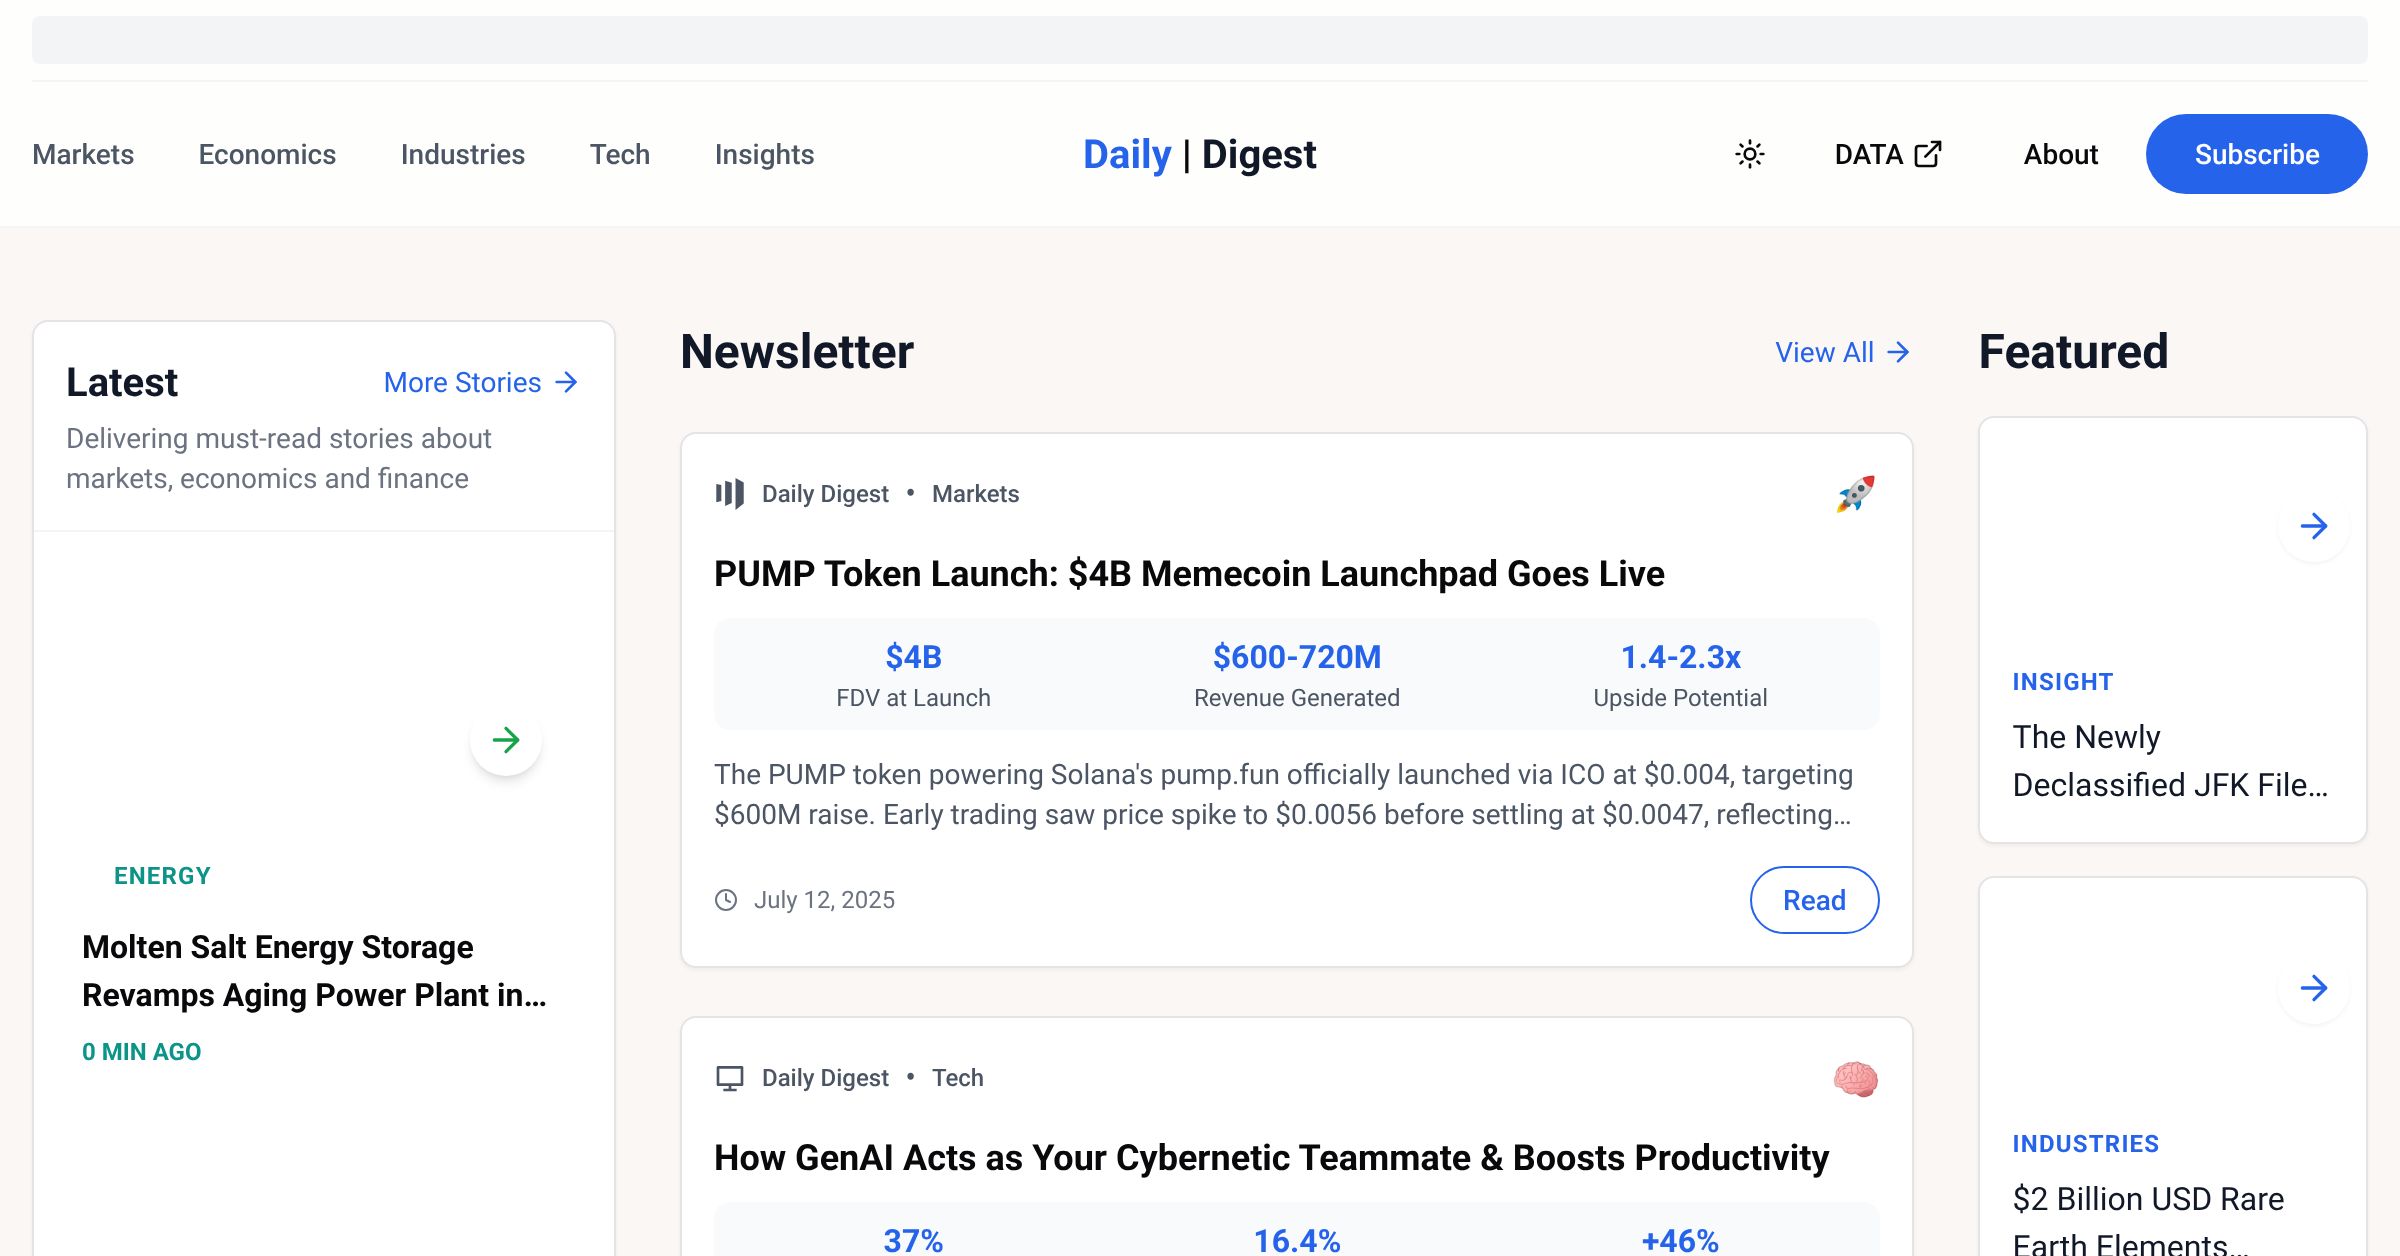Toggle the light/dark theme sun icon
2400x1256 pixels.
pyautogui.click(x=1750, y=154)
